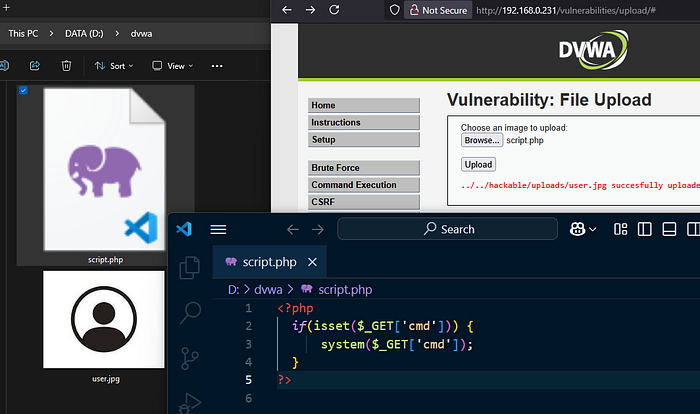Open Command Execution vulnerability page
The image size is (700, 414).
(364, 184)
